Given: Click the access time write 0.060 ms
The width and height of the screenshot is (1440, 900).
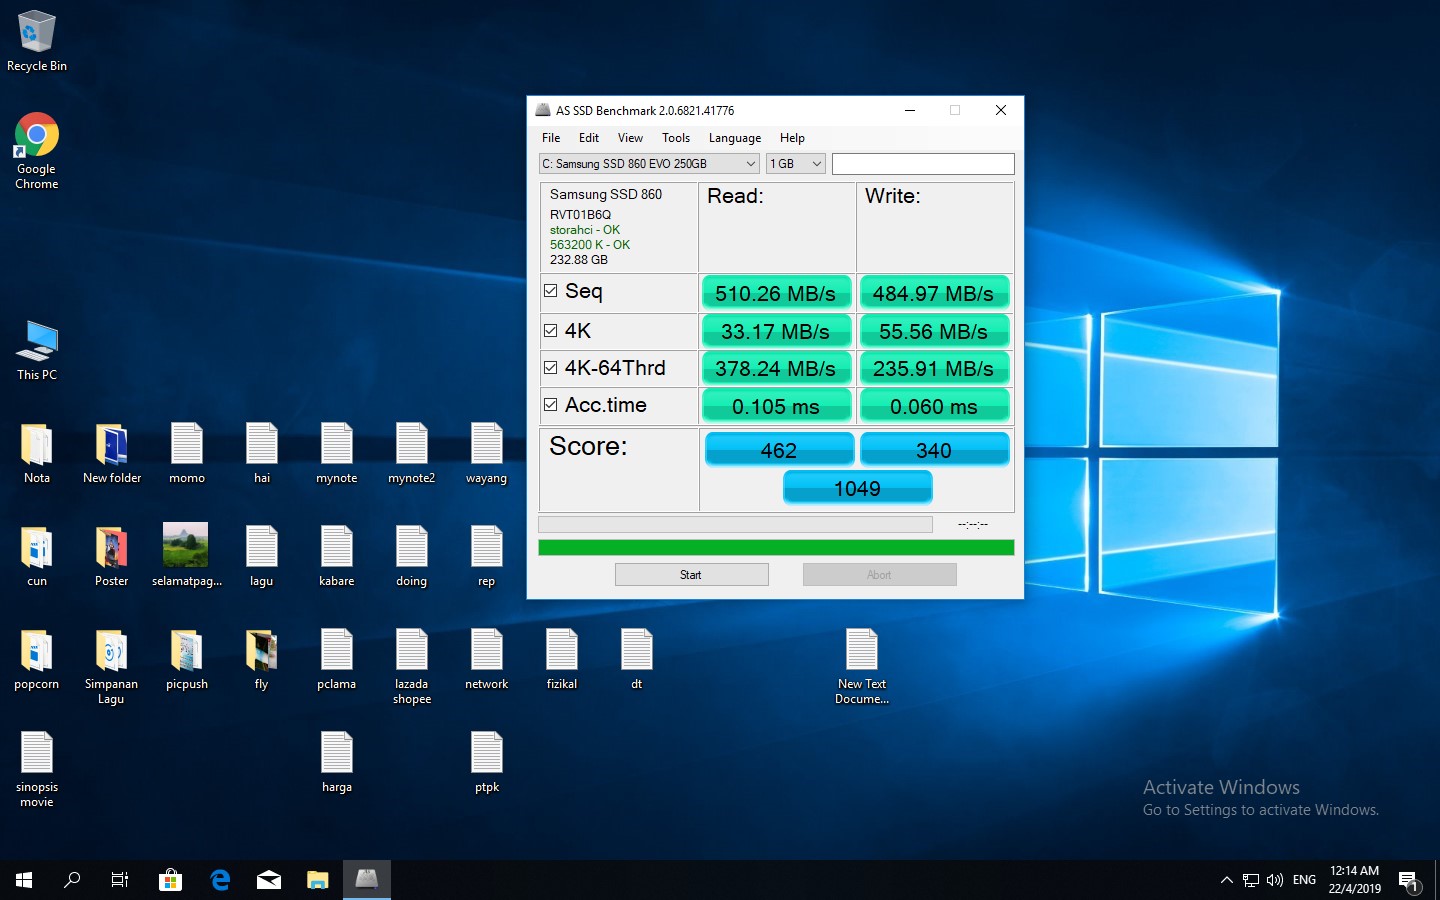Looking at the screenshot, I should tap(934, 406).
